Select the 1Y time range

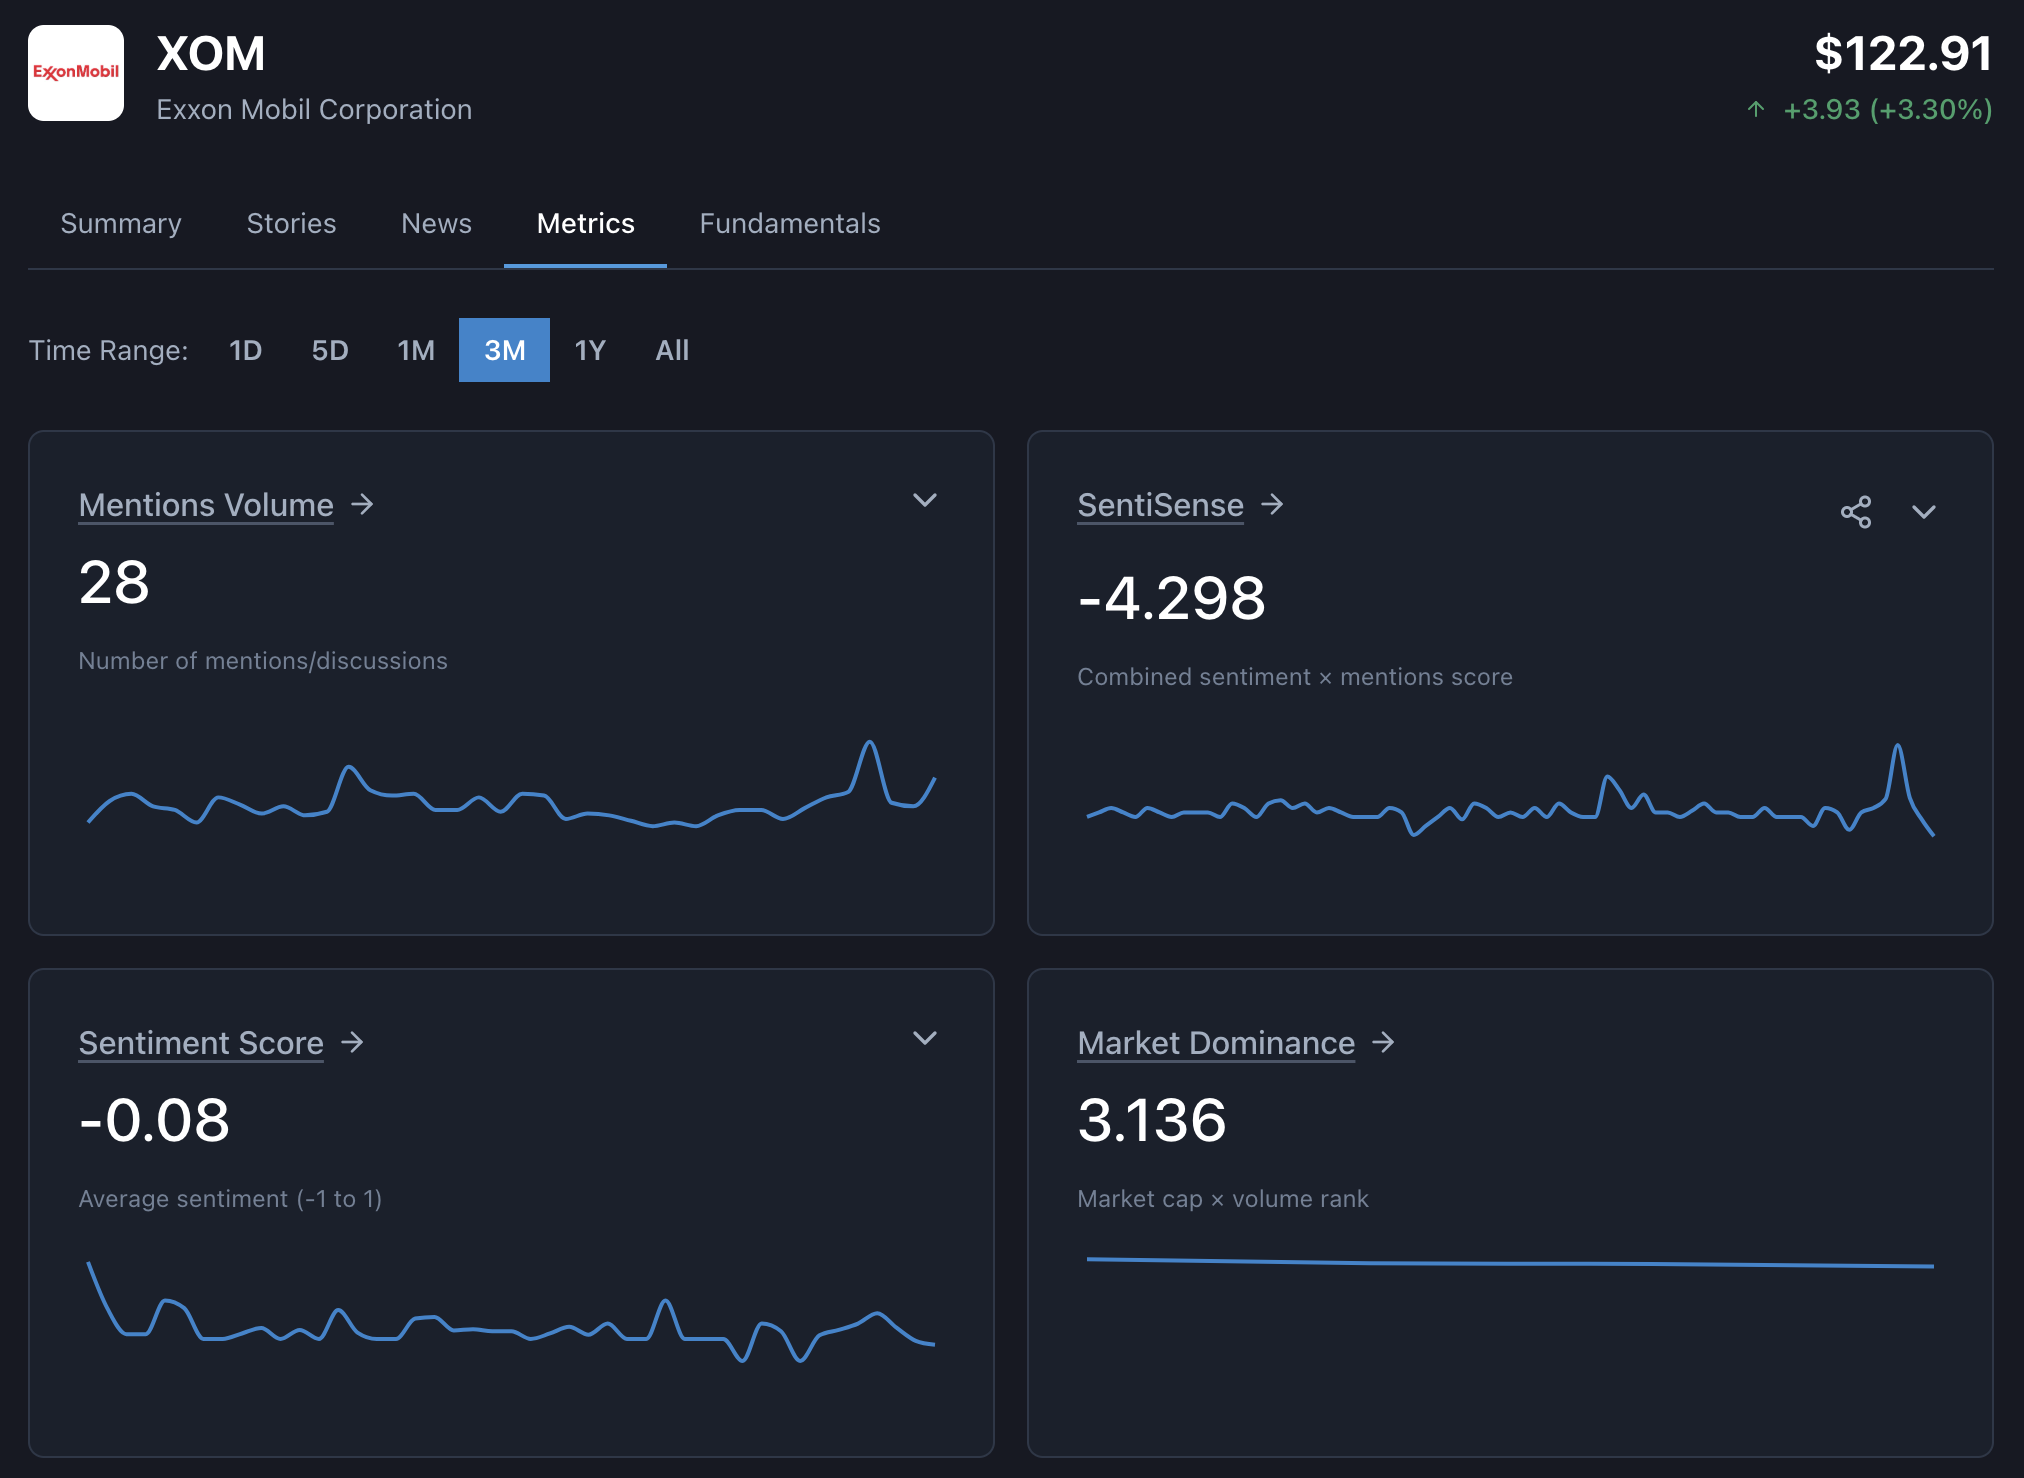(590, 350)
